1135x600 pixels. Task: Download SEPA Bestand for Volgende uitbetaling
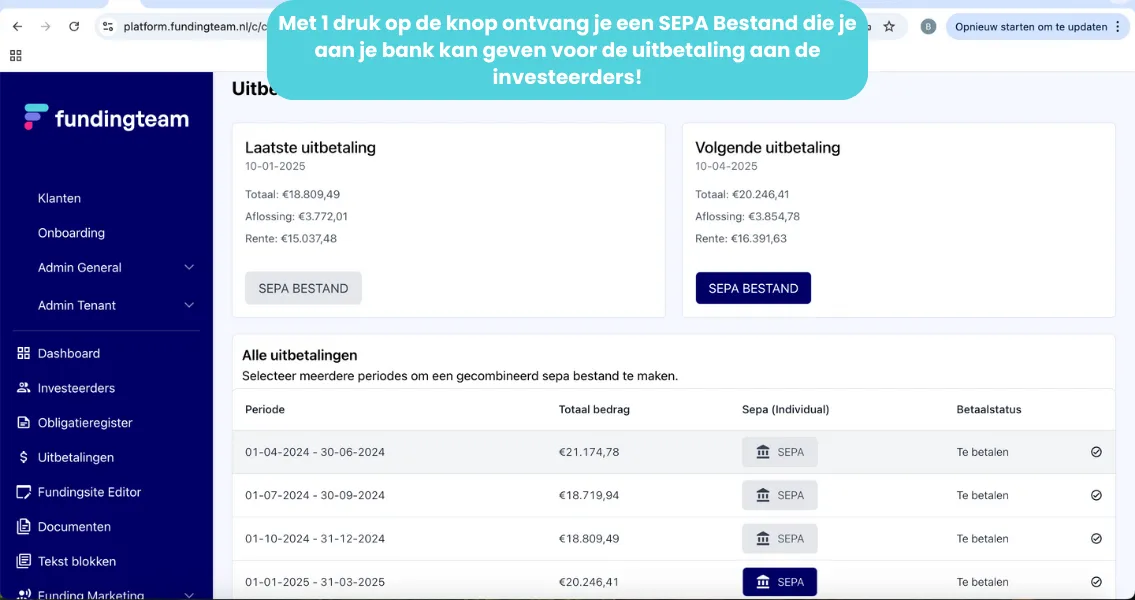tap(753, 288)
